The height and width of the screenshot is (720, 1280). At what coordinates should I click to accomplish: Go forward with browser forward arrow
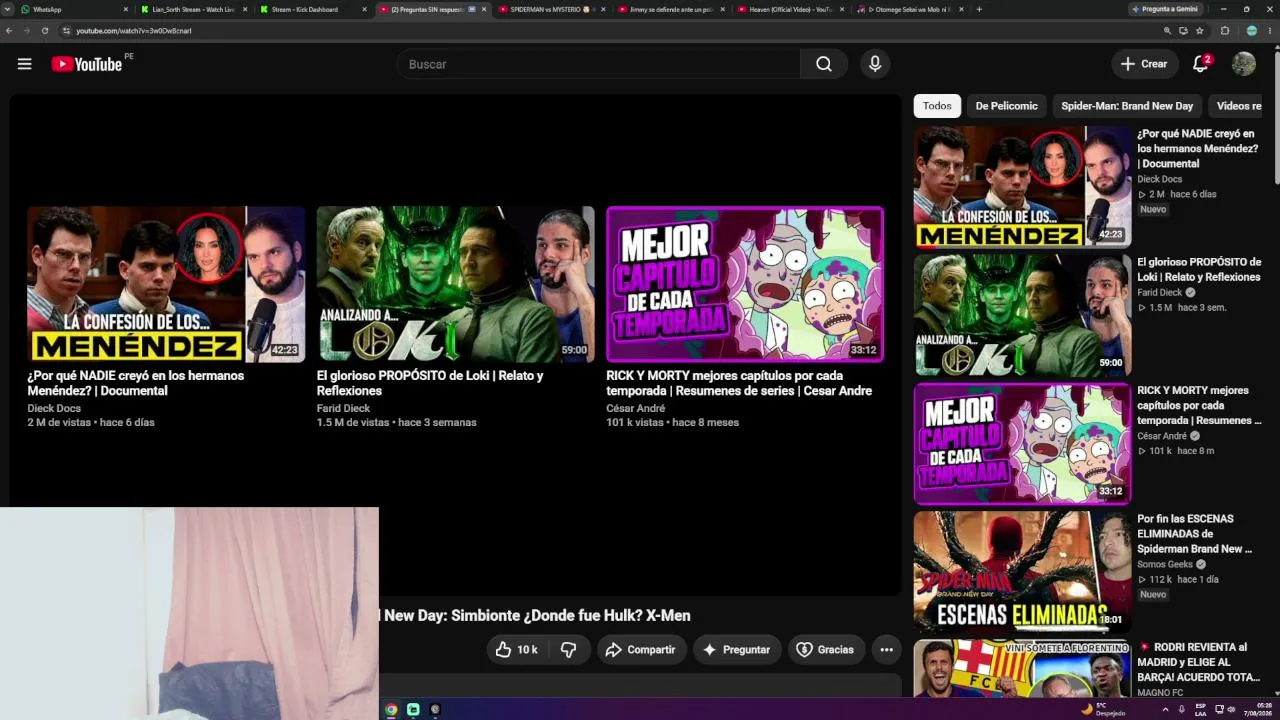click(27, 31)
